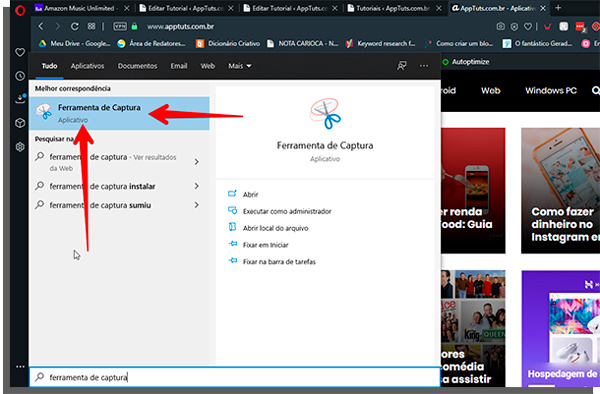
Task: Open the Opera sidebar history clock icon
Action: pyautogui.click(x=20, y=76)
